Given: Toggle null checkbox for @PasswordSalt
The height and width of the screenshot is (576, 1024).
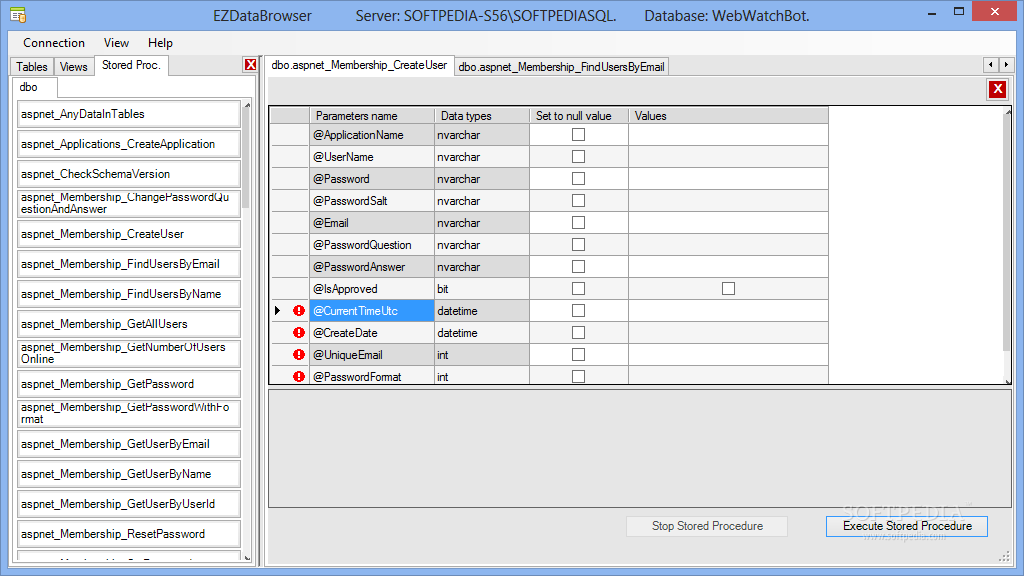Looking at the screenshot, I should (x=579, y=200).
